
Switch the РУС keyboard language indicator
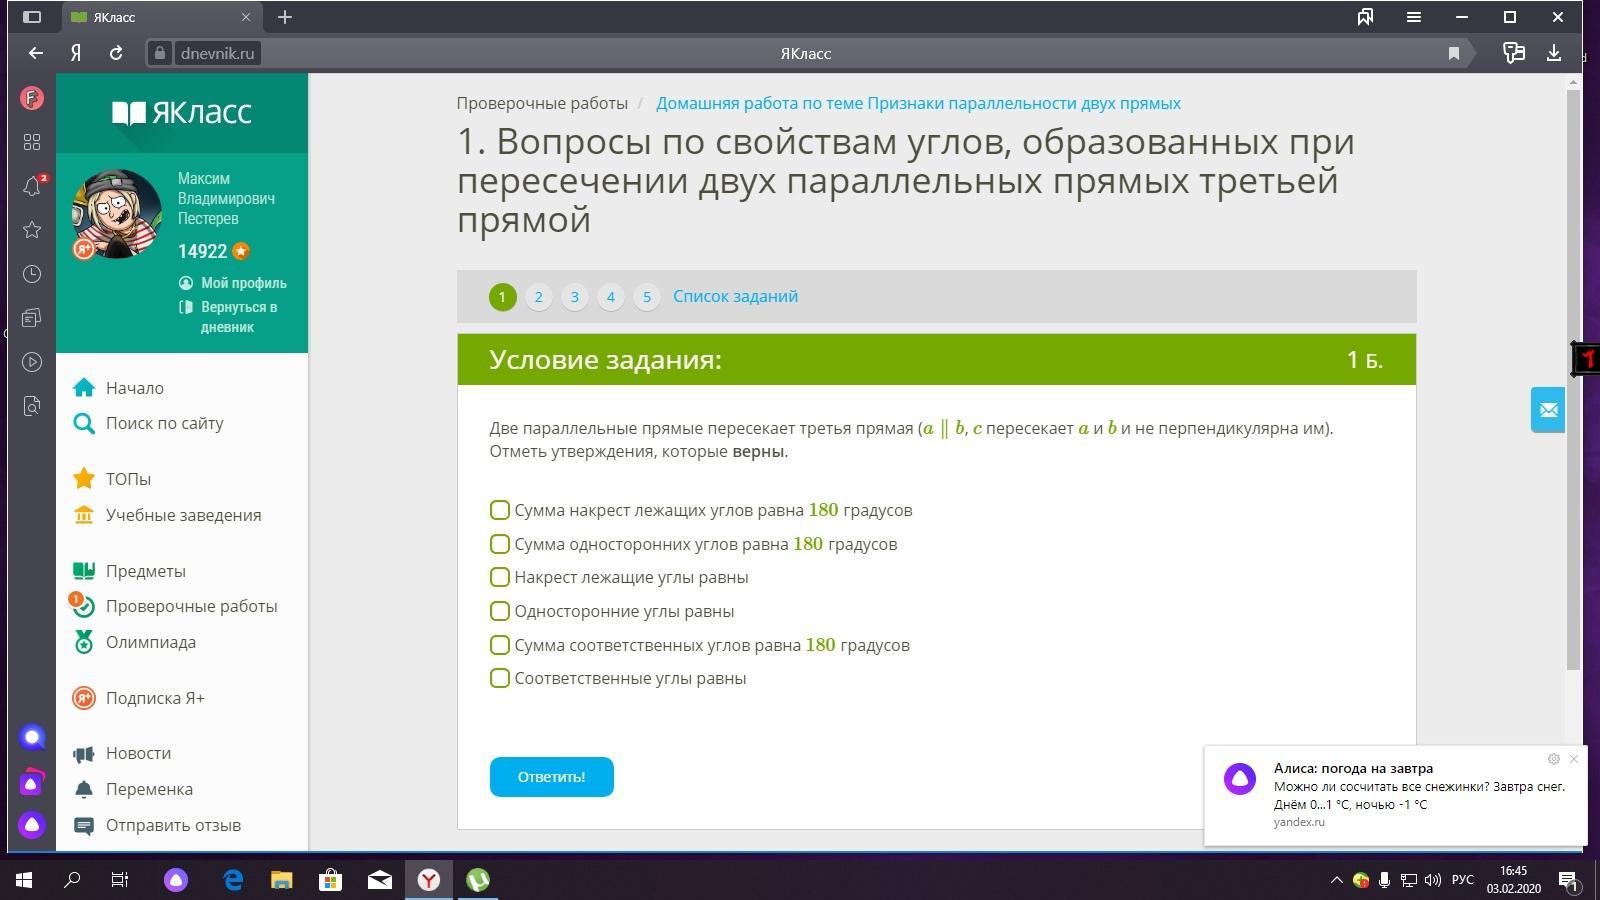(x=1463, y=880)
